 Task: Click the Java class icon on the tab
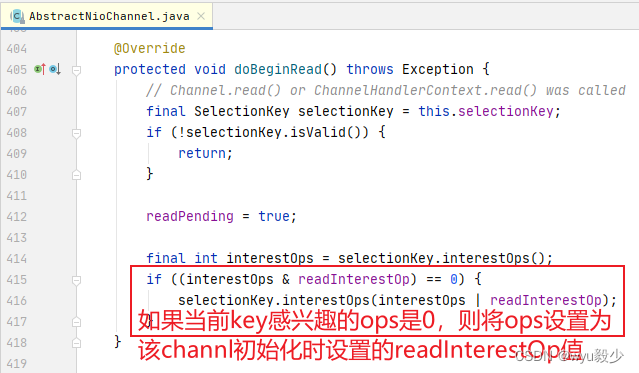tap(17, 16)
